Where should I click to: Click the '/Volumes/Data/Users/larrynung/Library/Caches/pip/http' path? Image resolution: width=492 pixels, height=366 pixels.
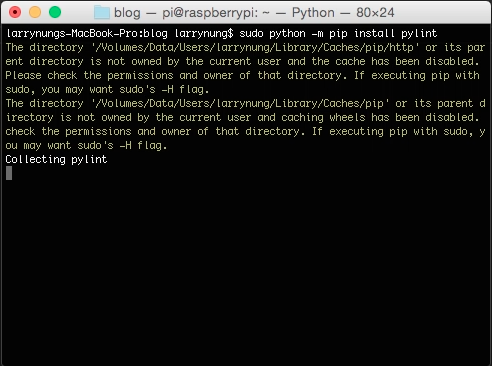[255, 47]
